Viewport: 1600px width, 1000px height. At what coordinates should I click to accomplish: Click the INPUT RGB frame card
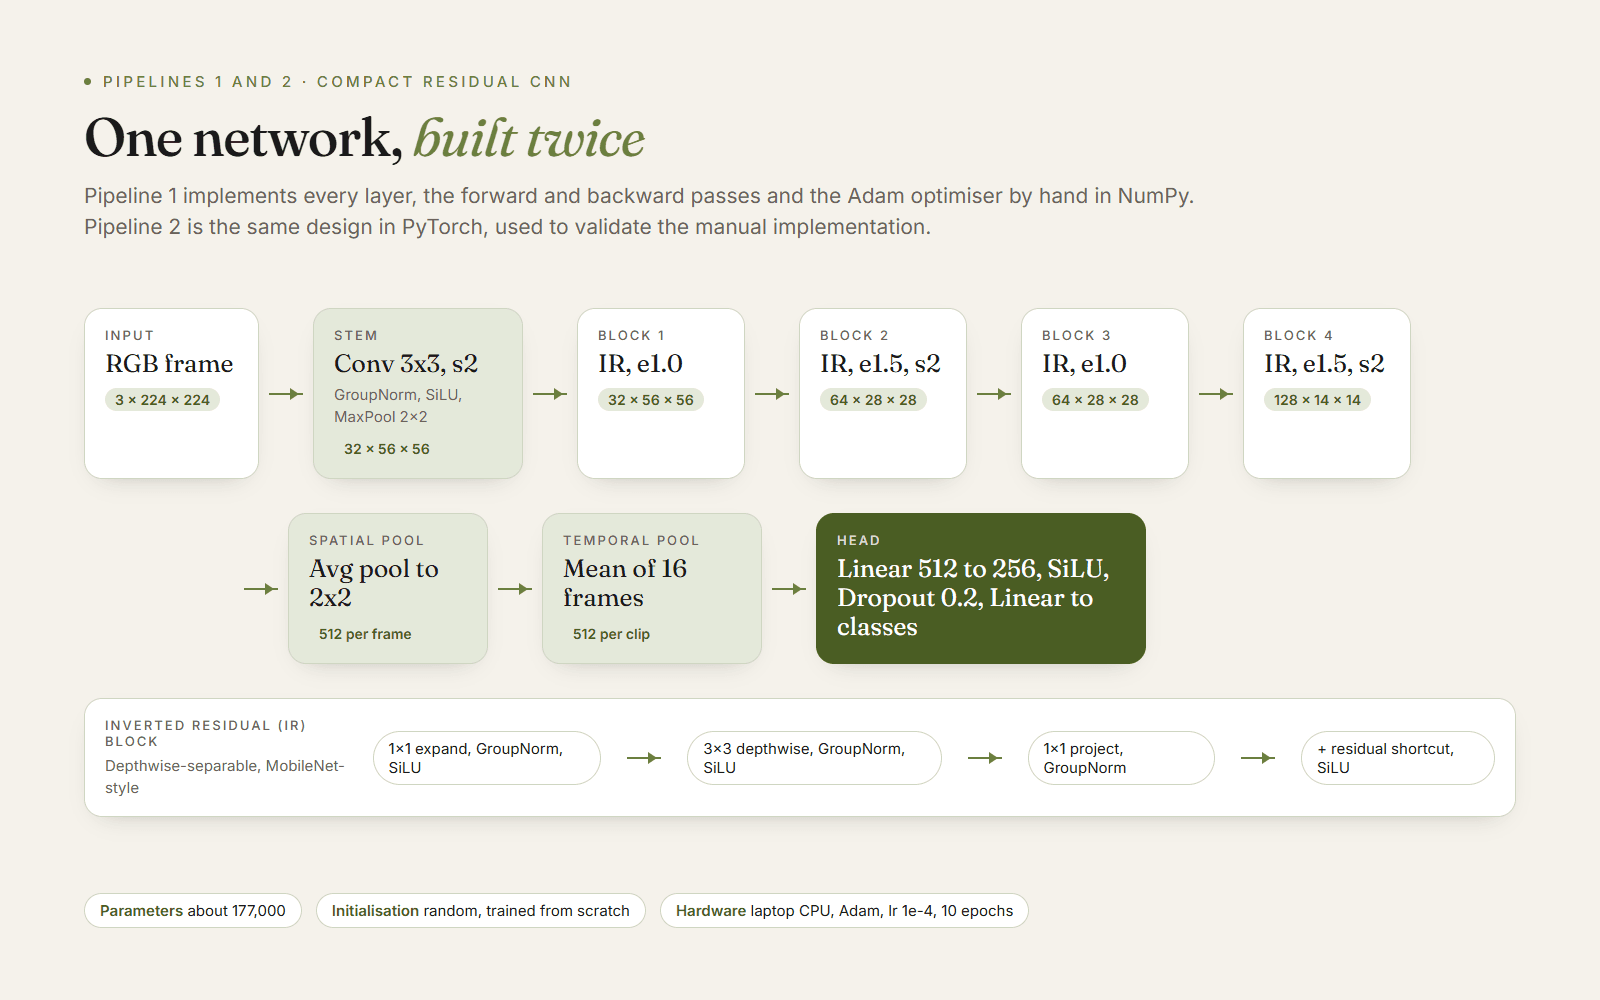click(x=171, y=393)
